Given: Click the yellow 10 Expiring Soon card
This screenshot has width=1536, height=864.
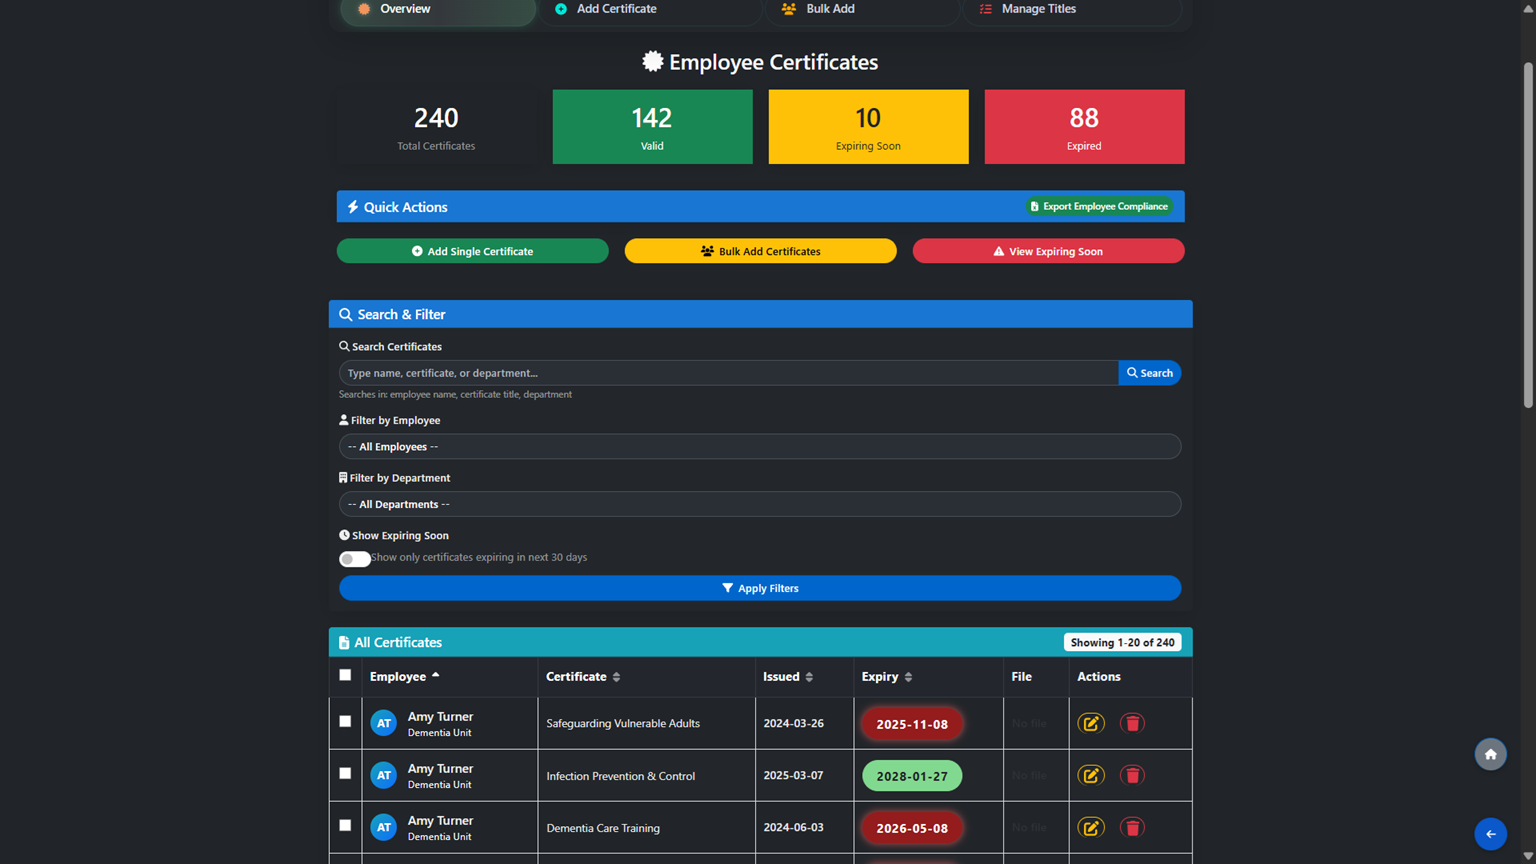Looking at the screenshot, I should (x=868, y=127).
